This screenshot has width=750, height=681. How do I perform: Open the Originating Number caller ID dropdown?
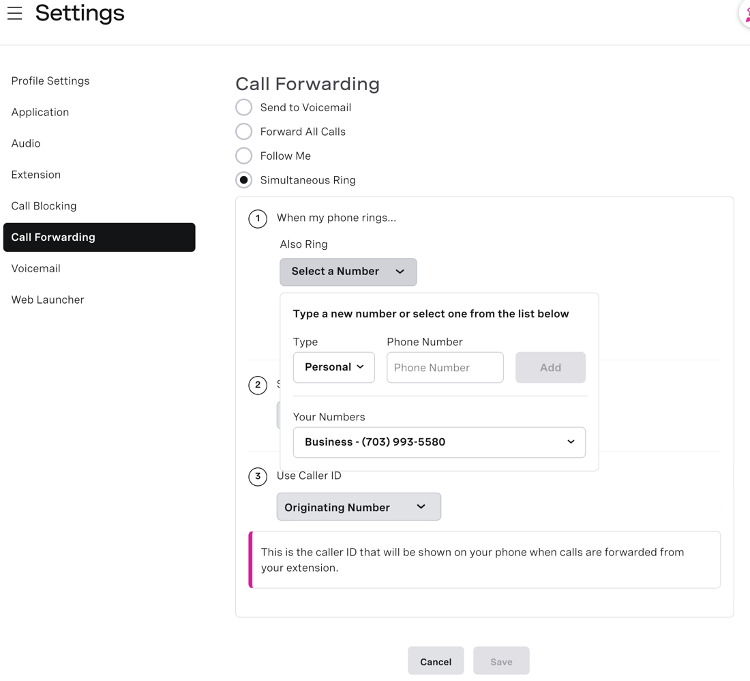point(358,507)
